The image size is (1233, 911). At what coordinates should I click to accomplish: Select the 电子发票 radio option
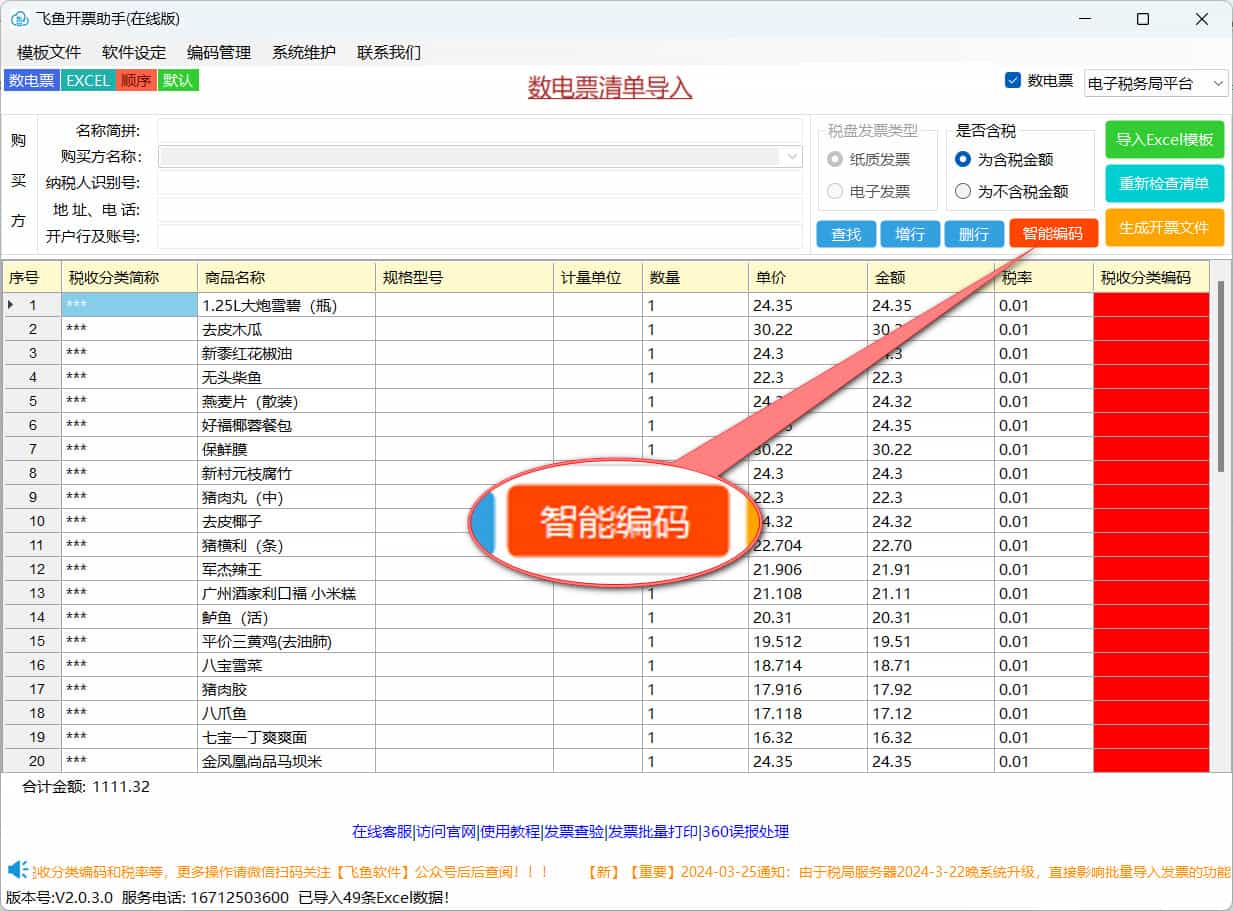(835, 191)
